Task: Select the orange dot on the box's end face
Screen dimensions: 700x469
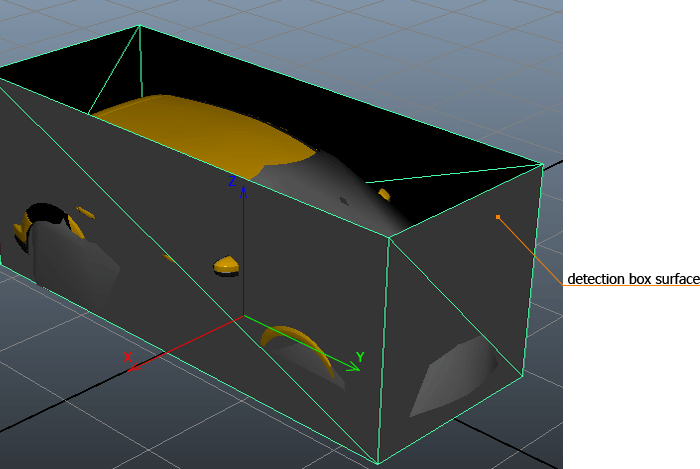Action: pos(498,216)
